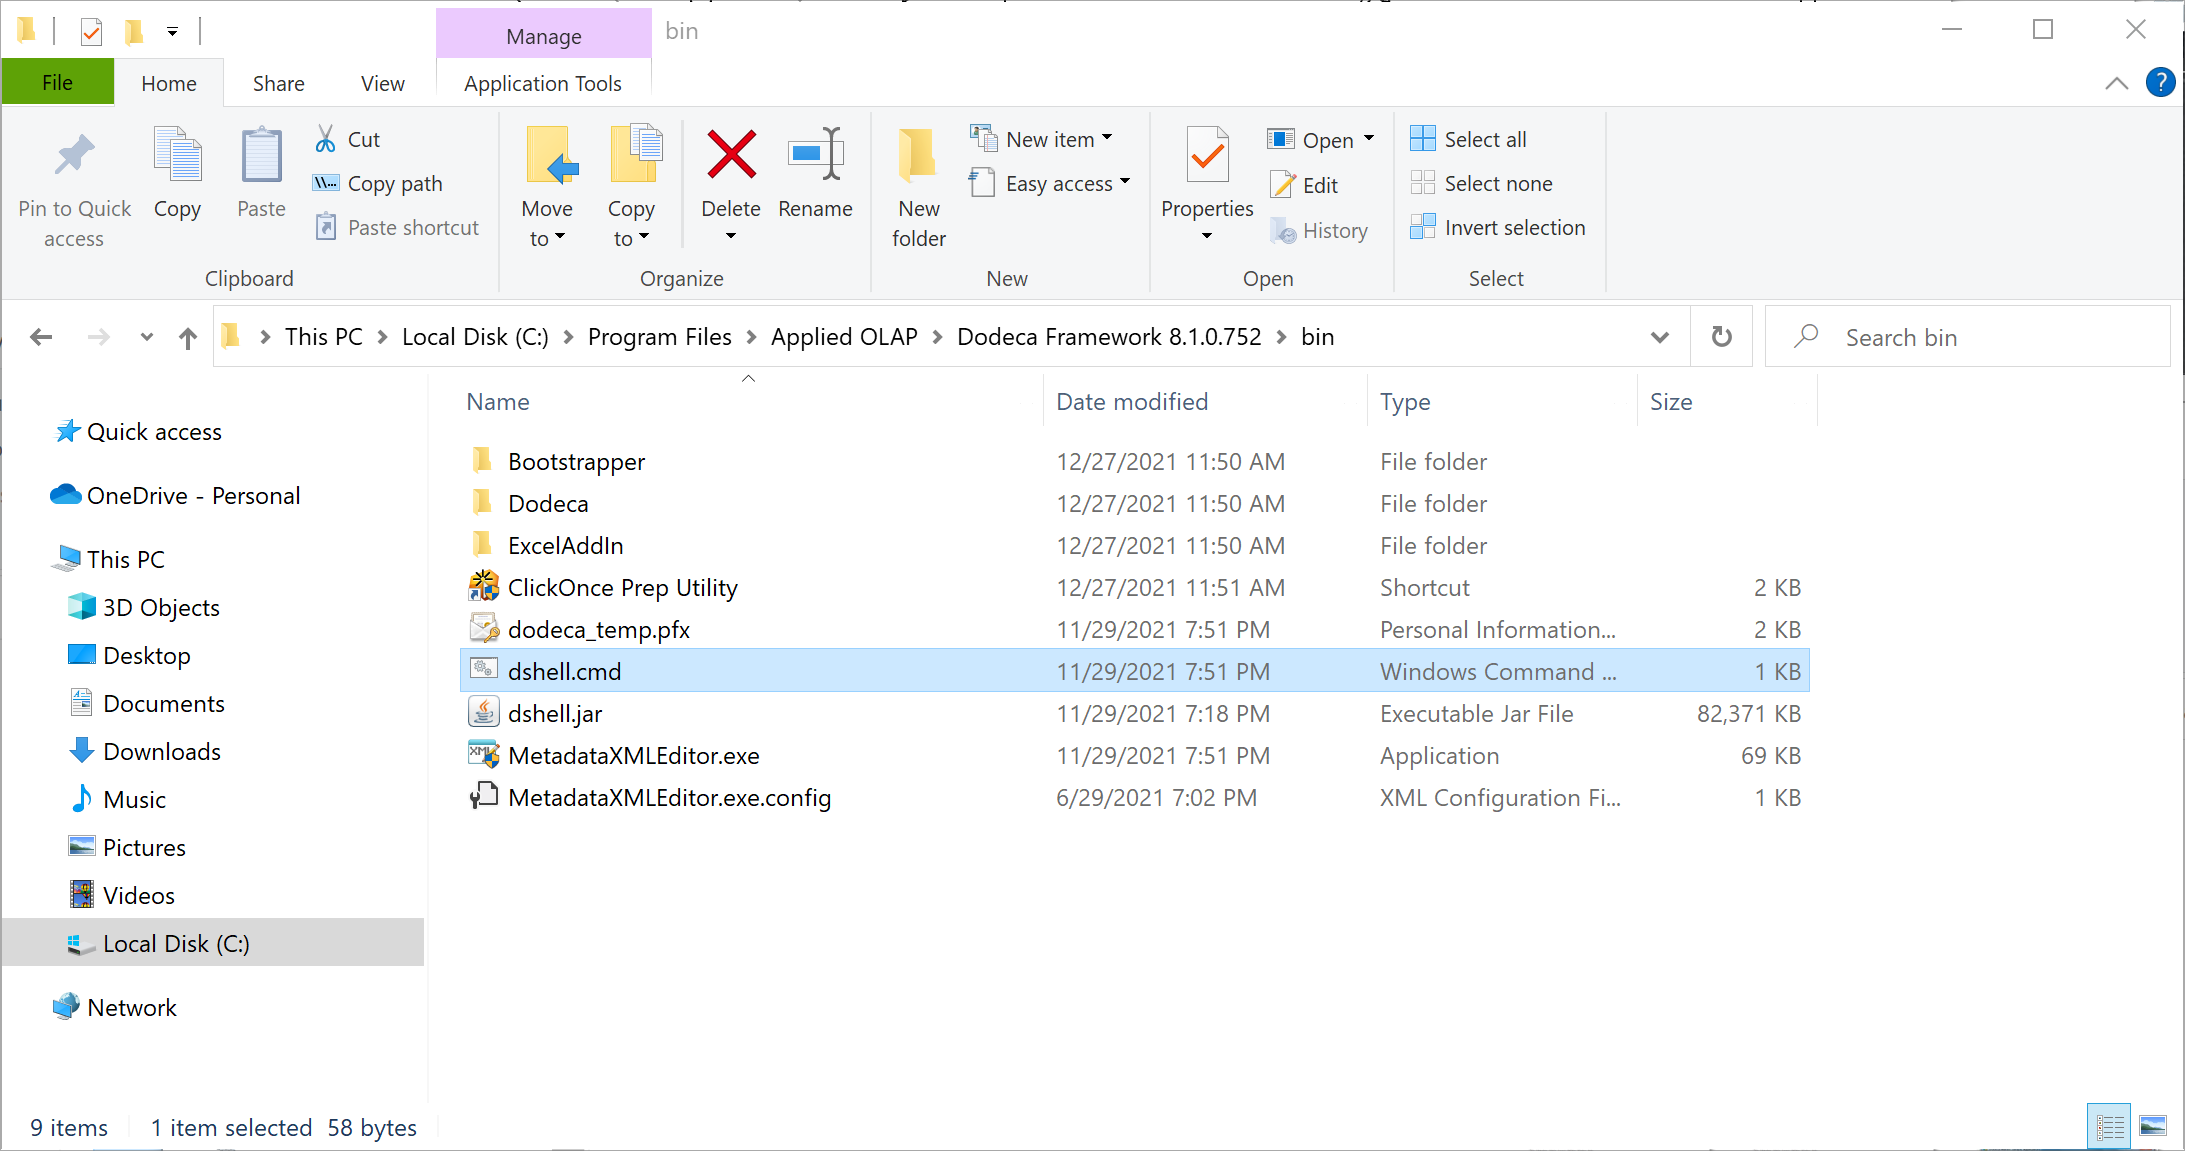Select ClickOnce Prep Utility shortcut

(x=1135, y=588)
